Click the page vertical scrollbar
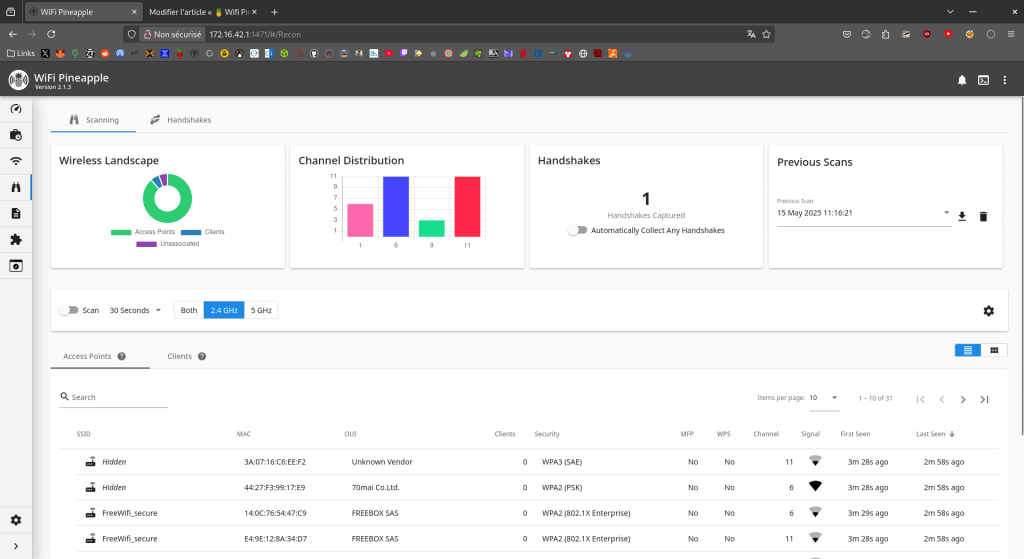Viewport: 1024px width, 559px height. click(x=1021, y=266)
